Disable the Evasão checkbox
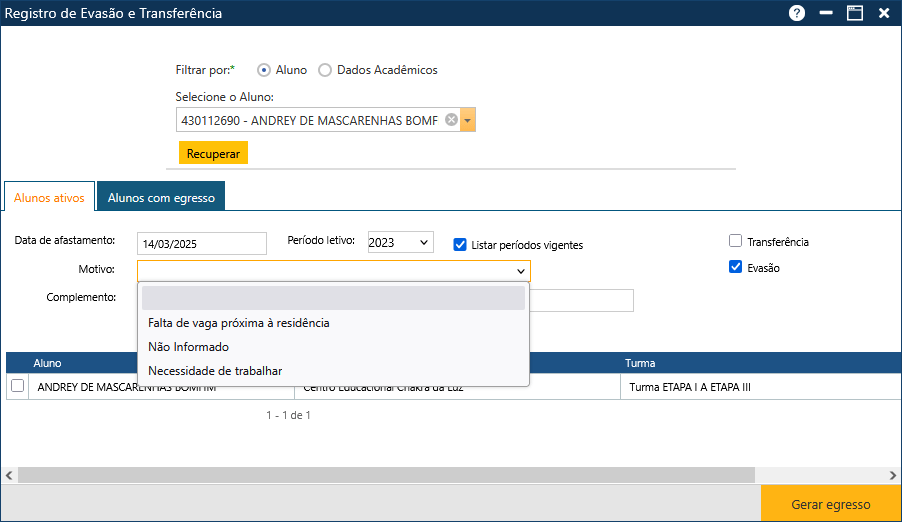The height and width of the screenshot is (522, 902). tap(736, 267)
